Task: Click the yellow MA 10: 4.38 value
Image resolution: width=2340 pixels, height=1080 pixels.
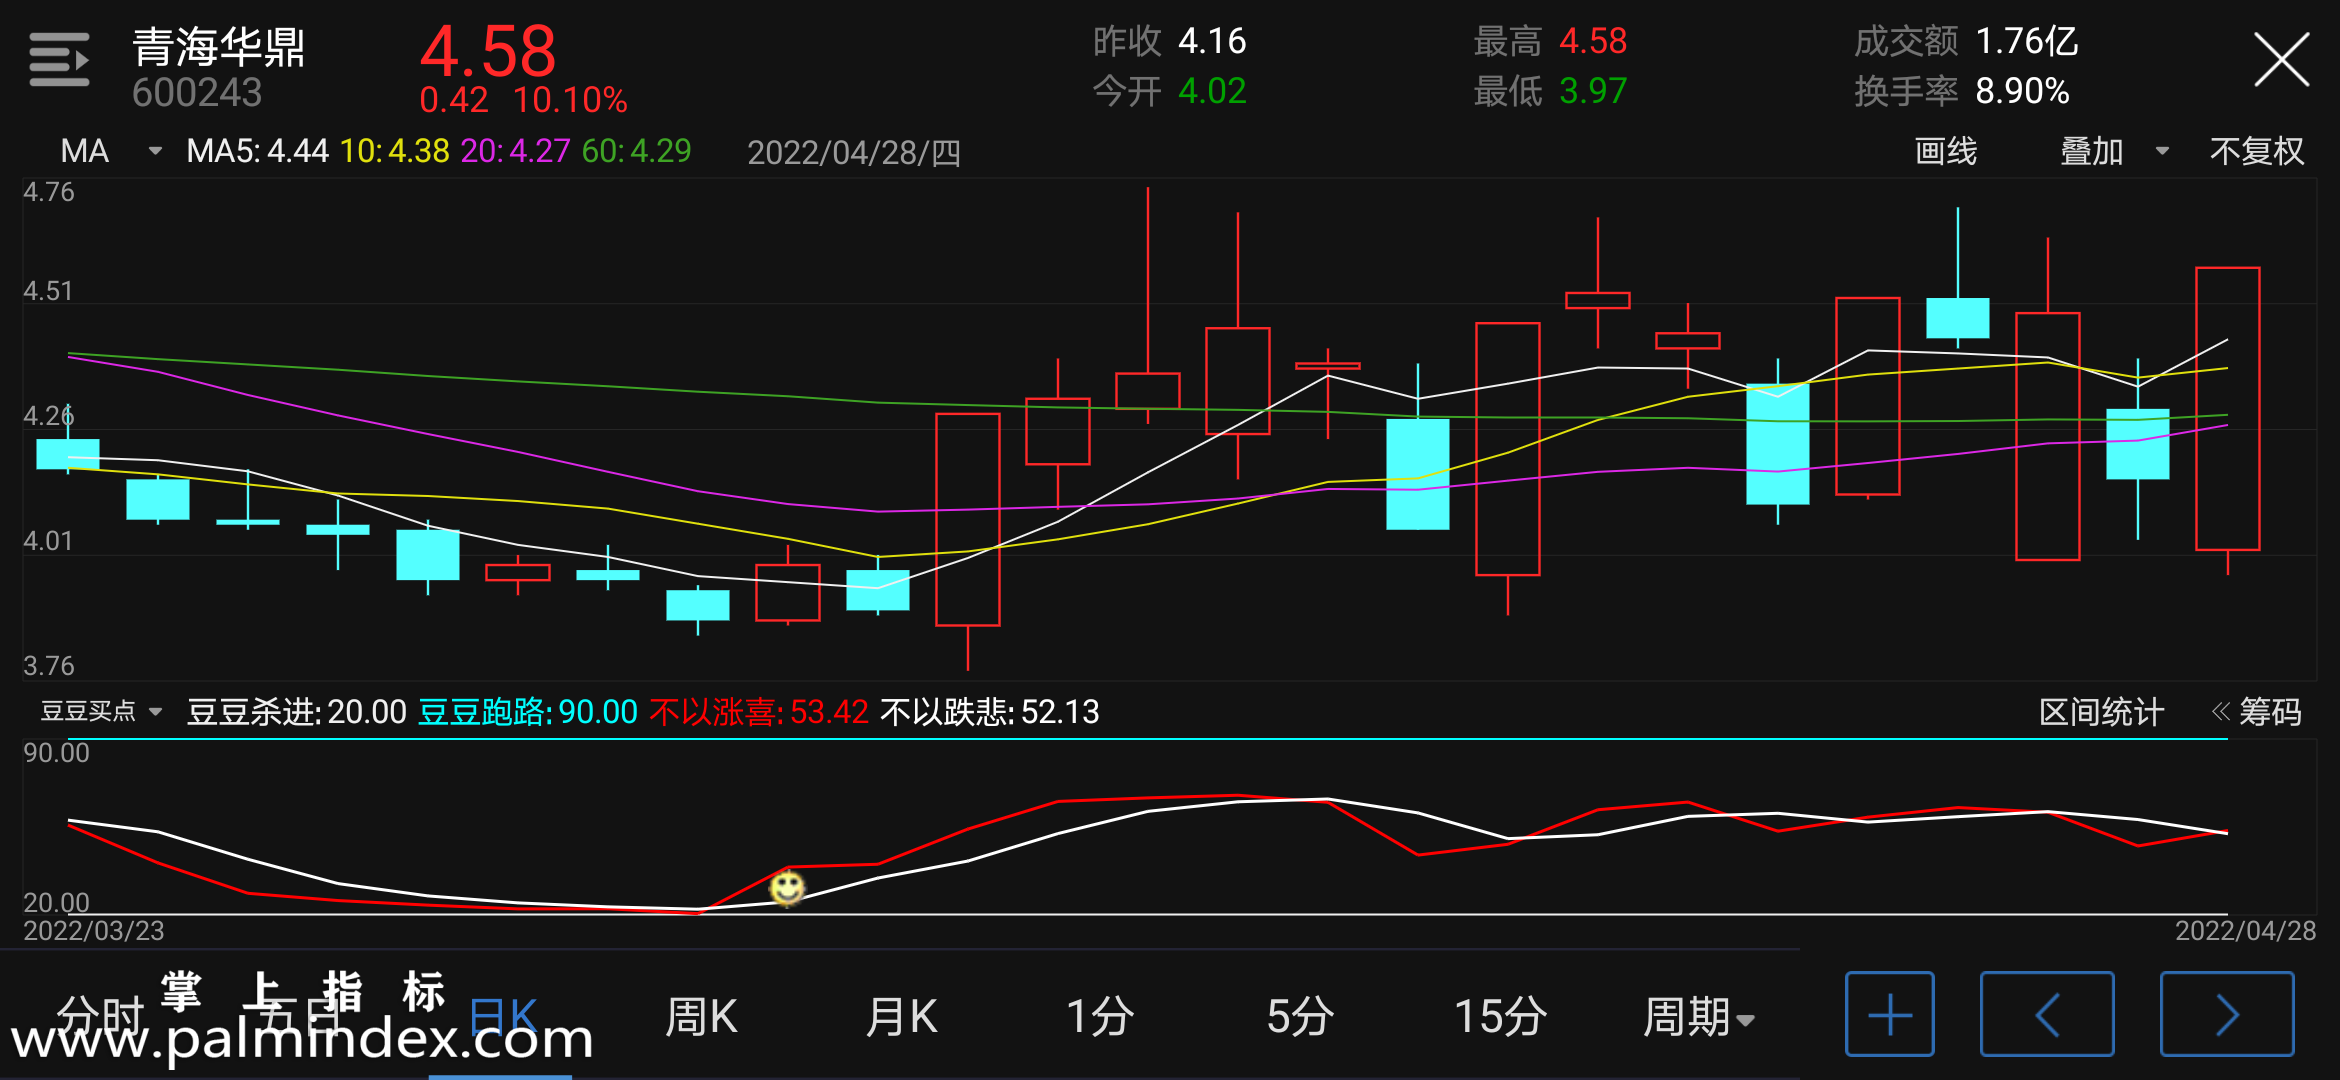Action: tap(395, 151)
